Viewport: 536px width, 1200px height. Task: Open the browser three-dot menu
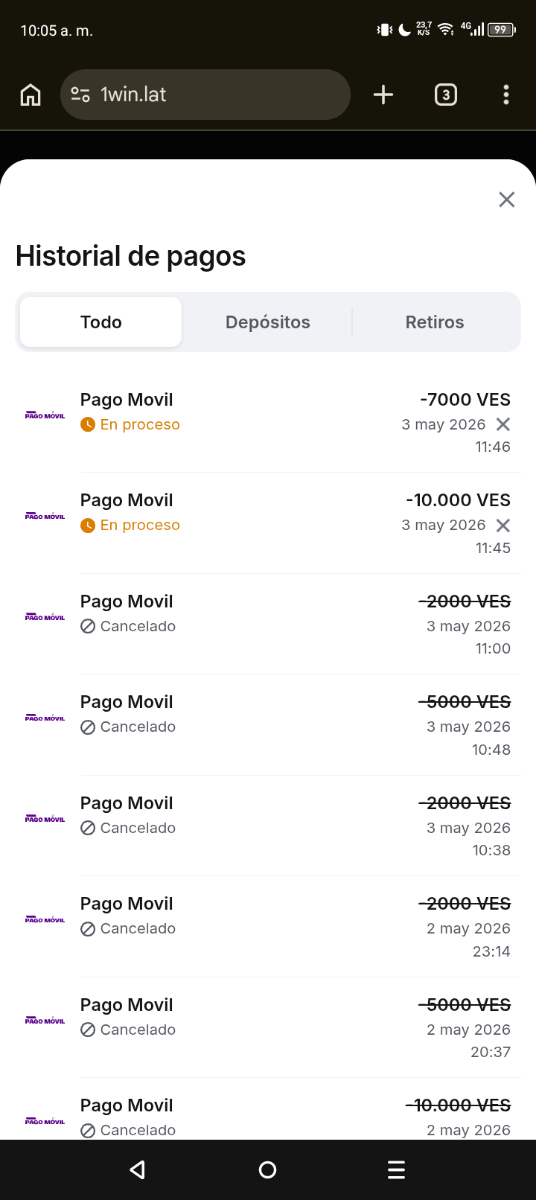pyautogui.click(x=506, y=95)
